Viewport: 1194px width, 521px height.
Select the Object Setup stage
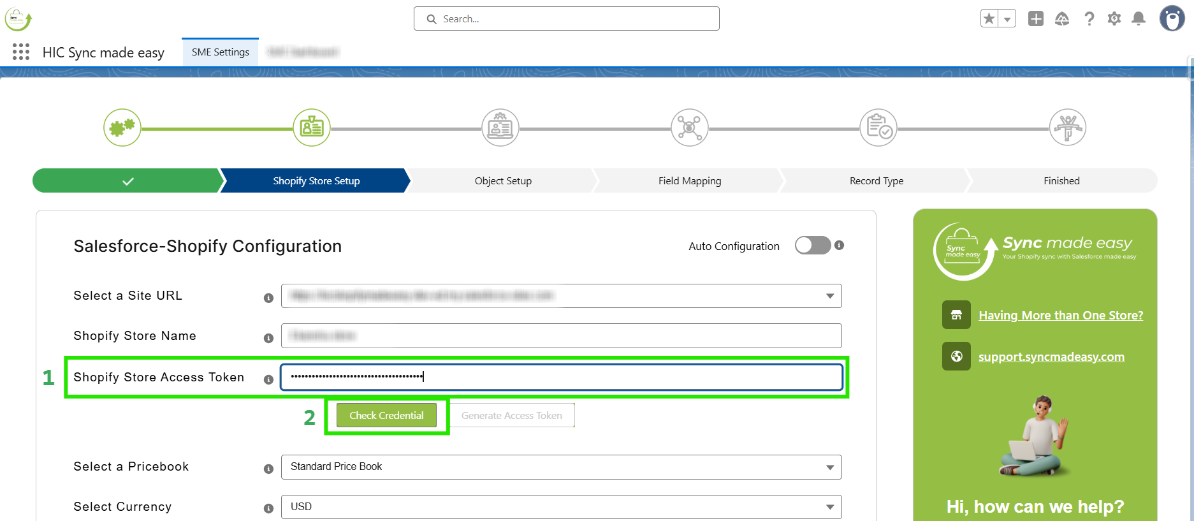(x=503, y=181)
